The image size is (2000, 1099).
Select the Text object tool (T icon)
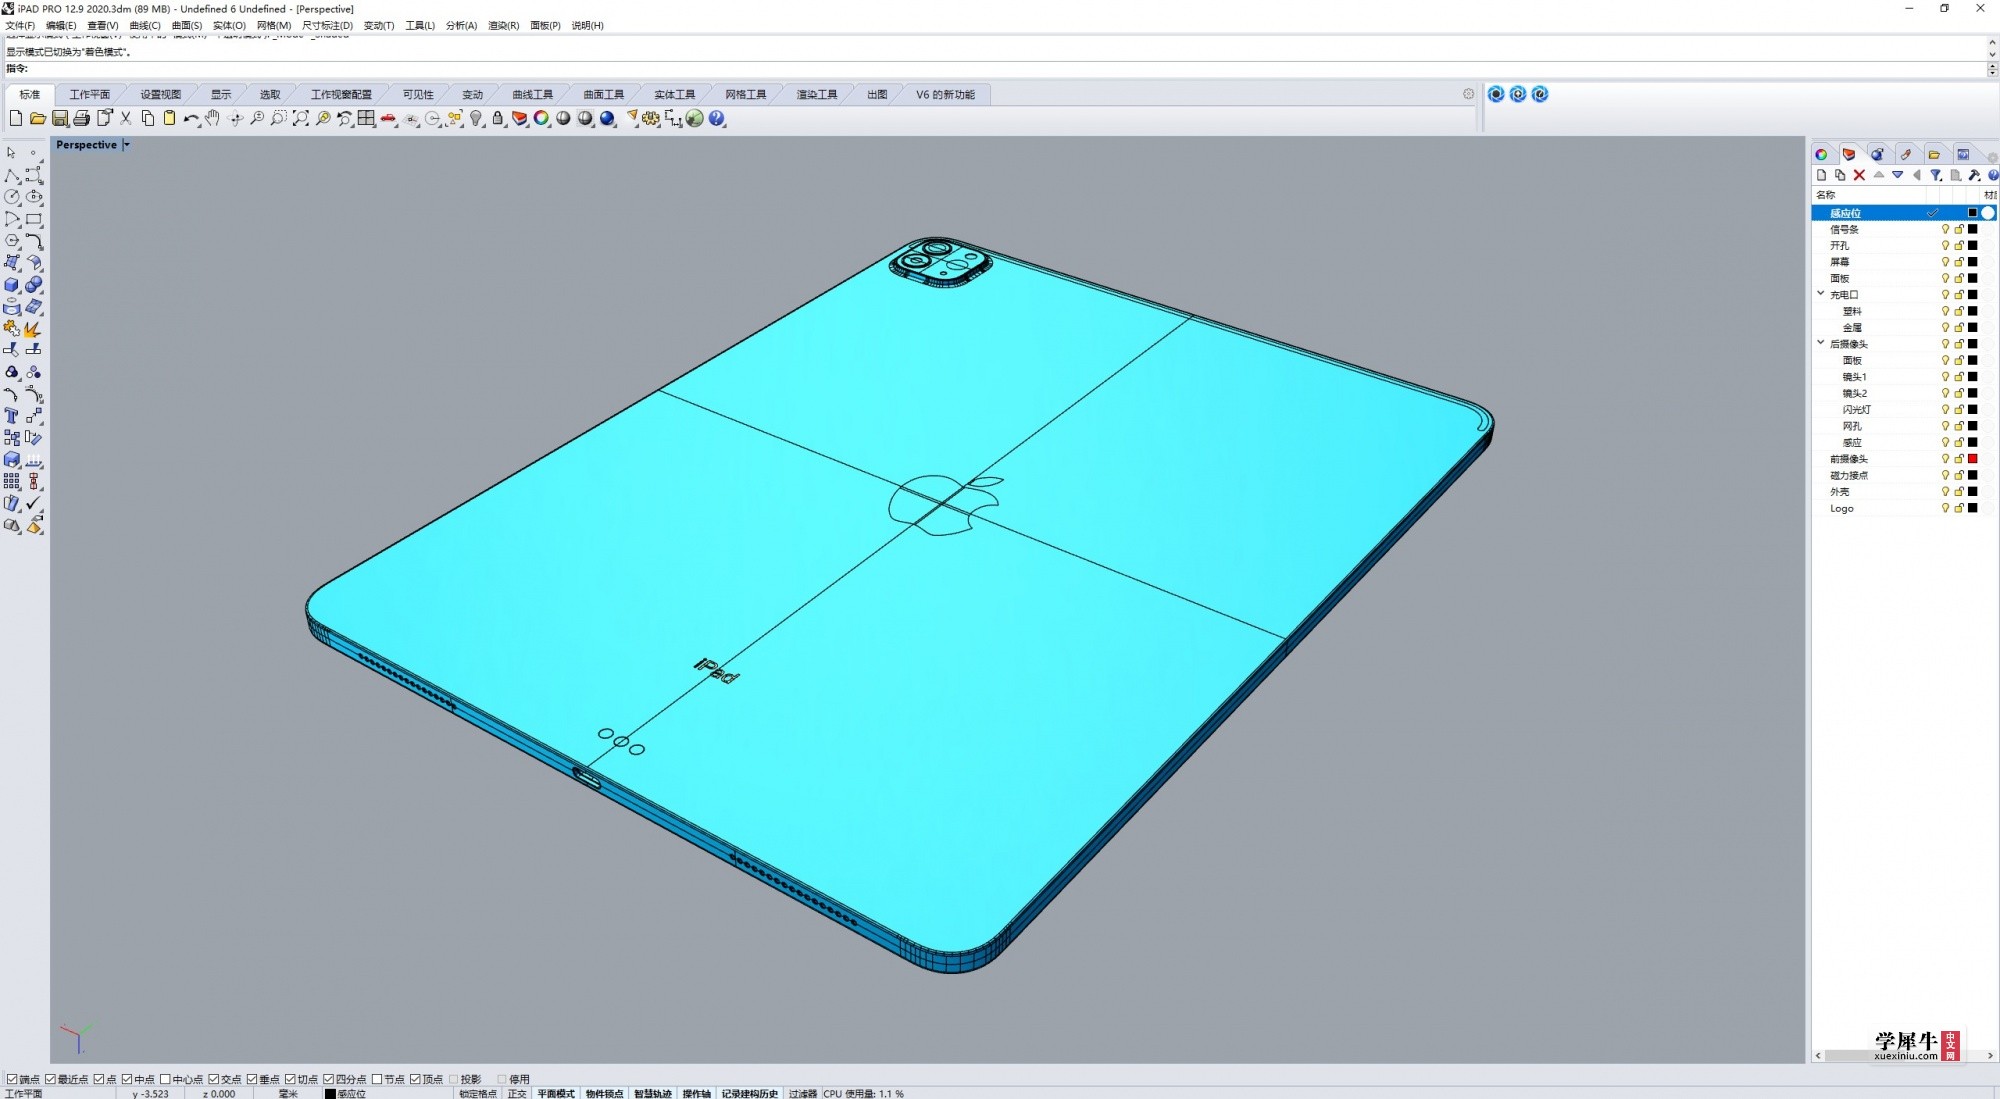12,416
